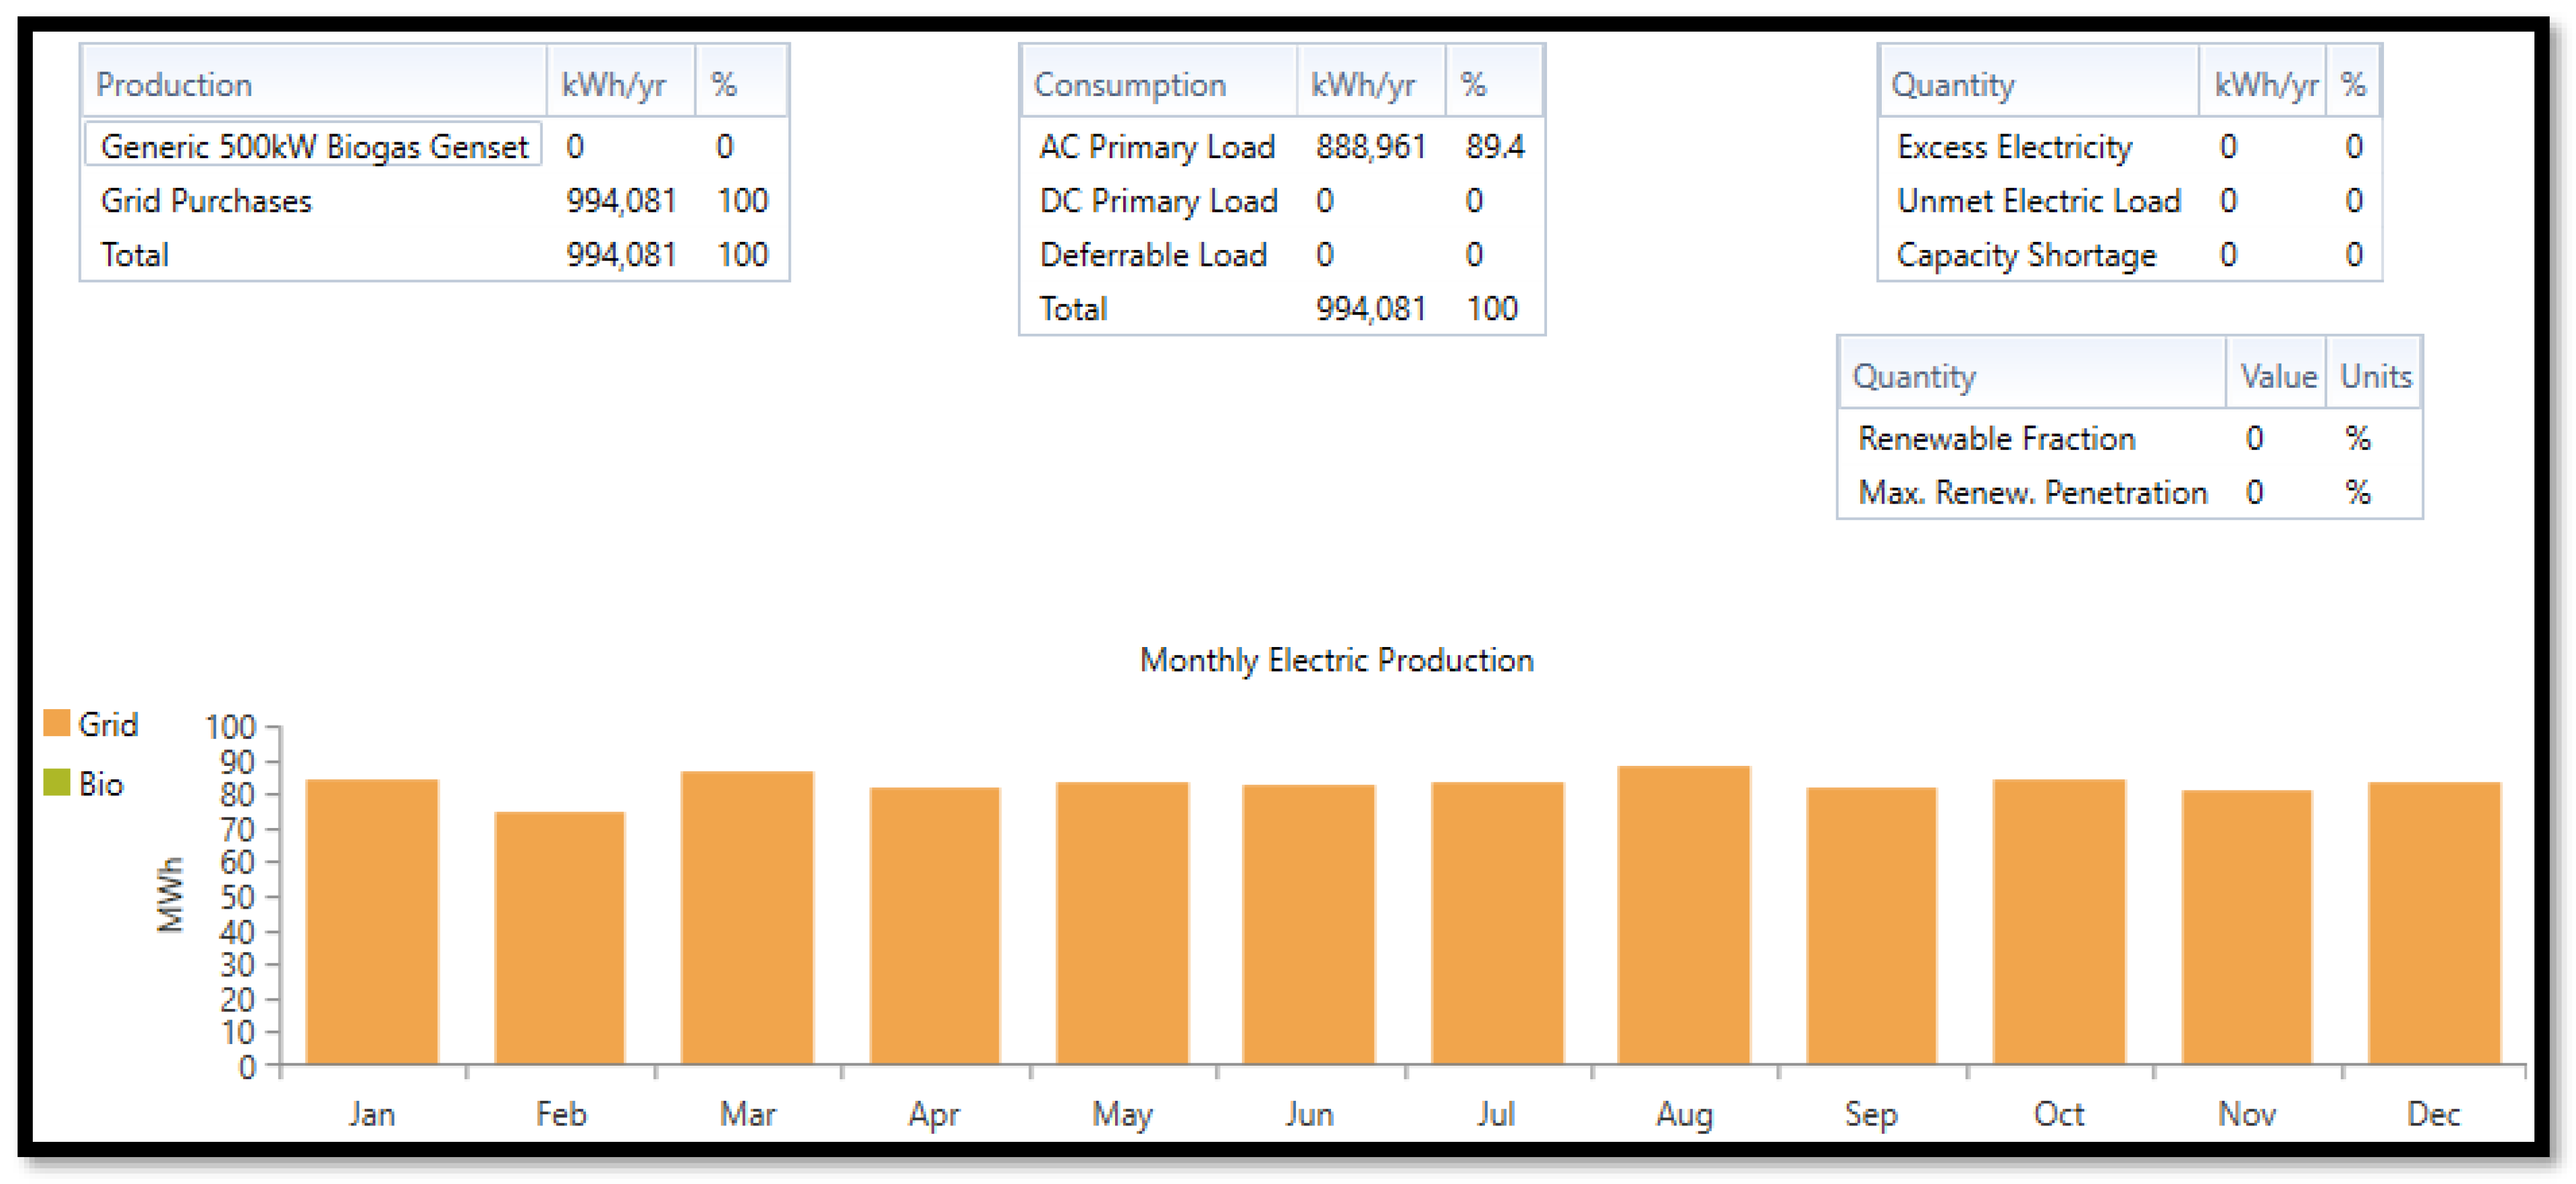Screen dimensions: 2576x1184
Task: Select the DC Primary Load row
Action: [1158, 201]
